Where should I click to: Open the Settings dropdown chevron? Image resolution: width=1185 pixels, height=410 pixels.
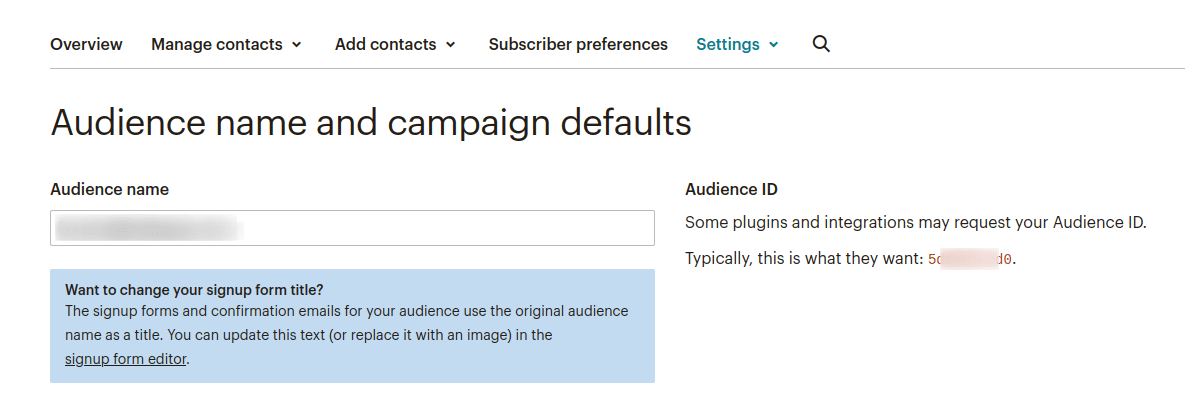(x=774, y=45)
